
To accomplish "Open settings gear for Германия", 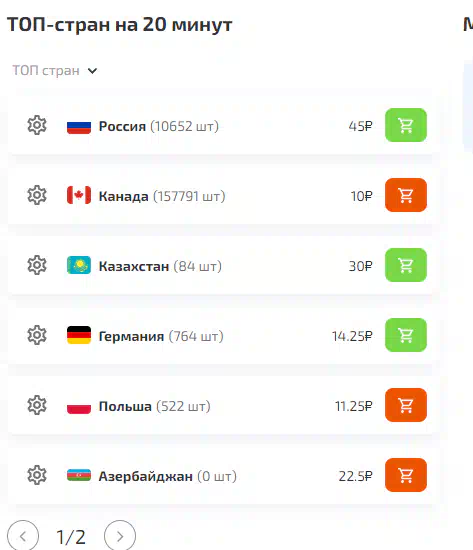I will pos(37,335).
